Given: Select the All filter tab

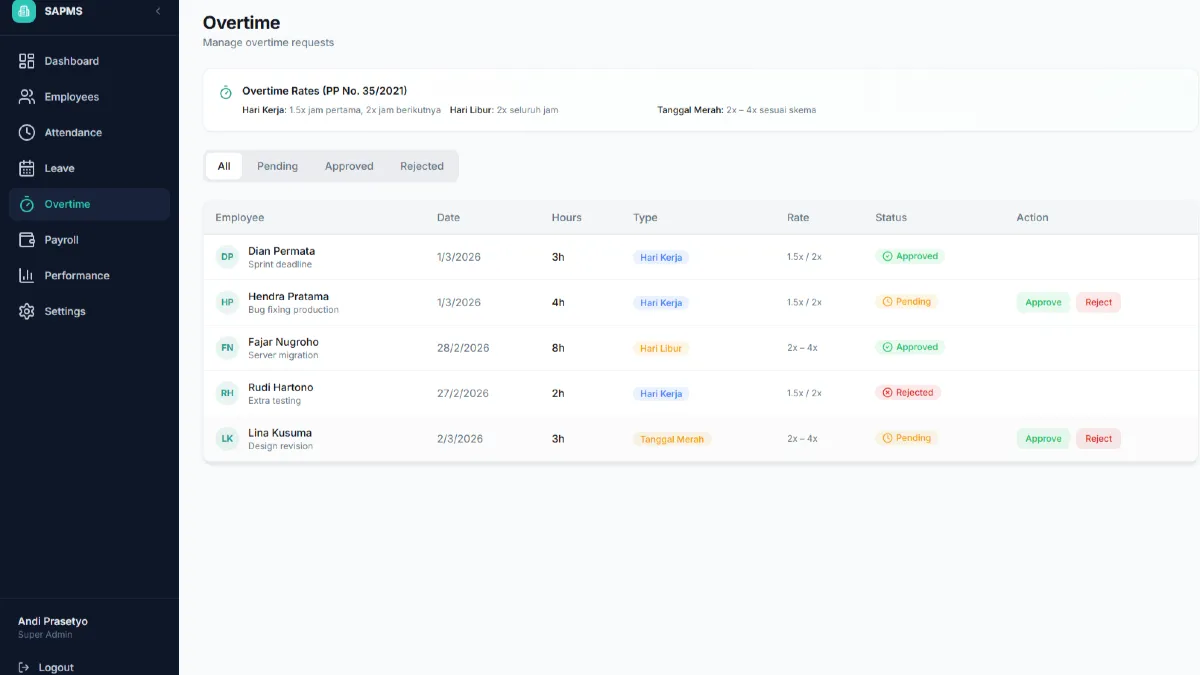Looking at the screenshot, I should [x=224, y=166].
